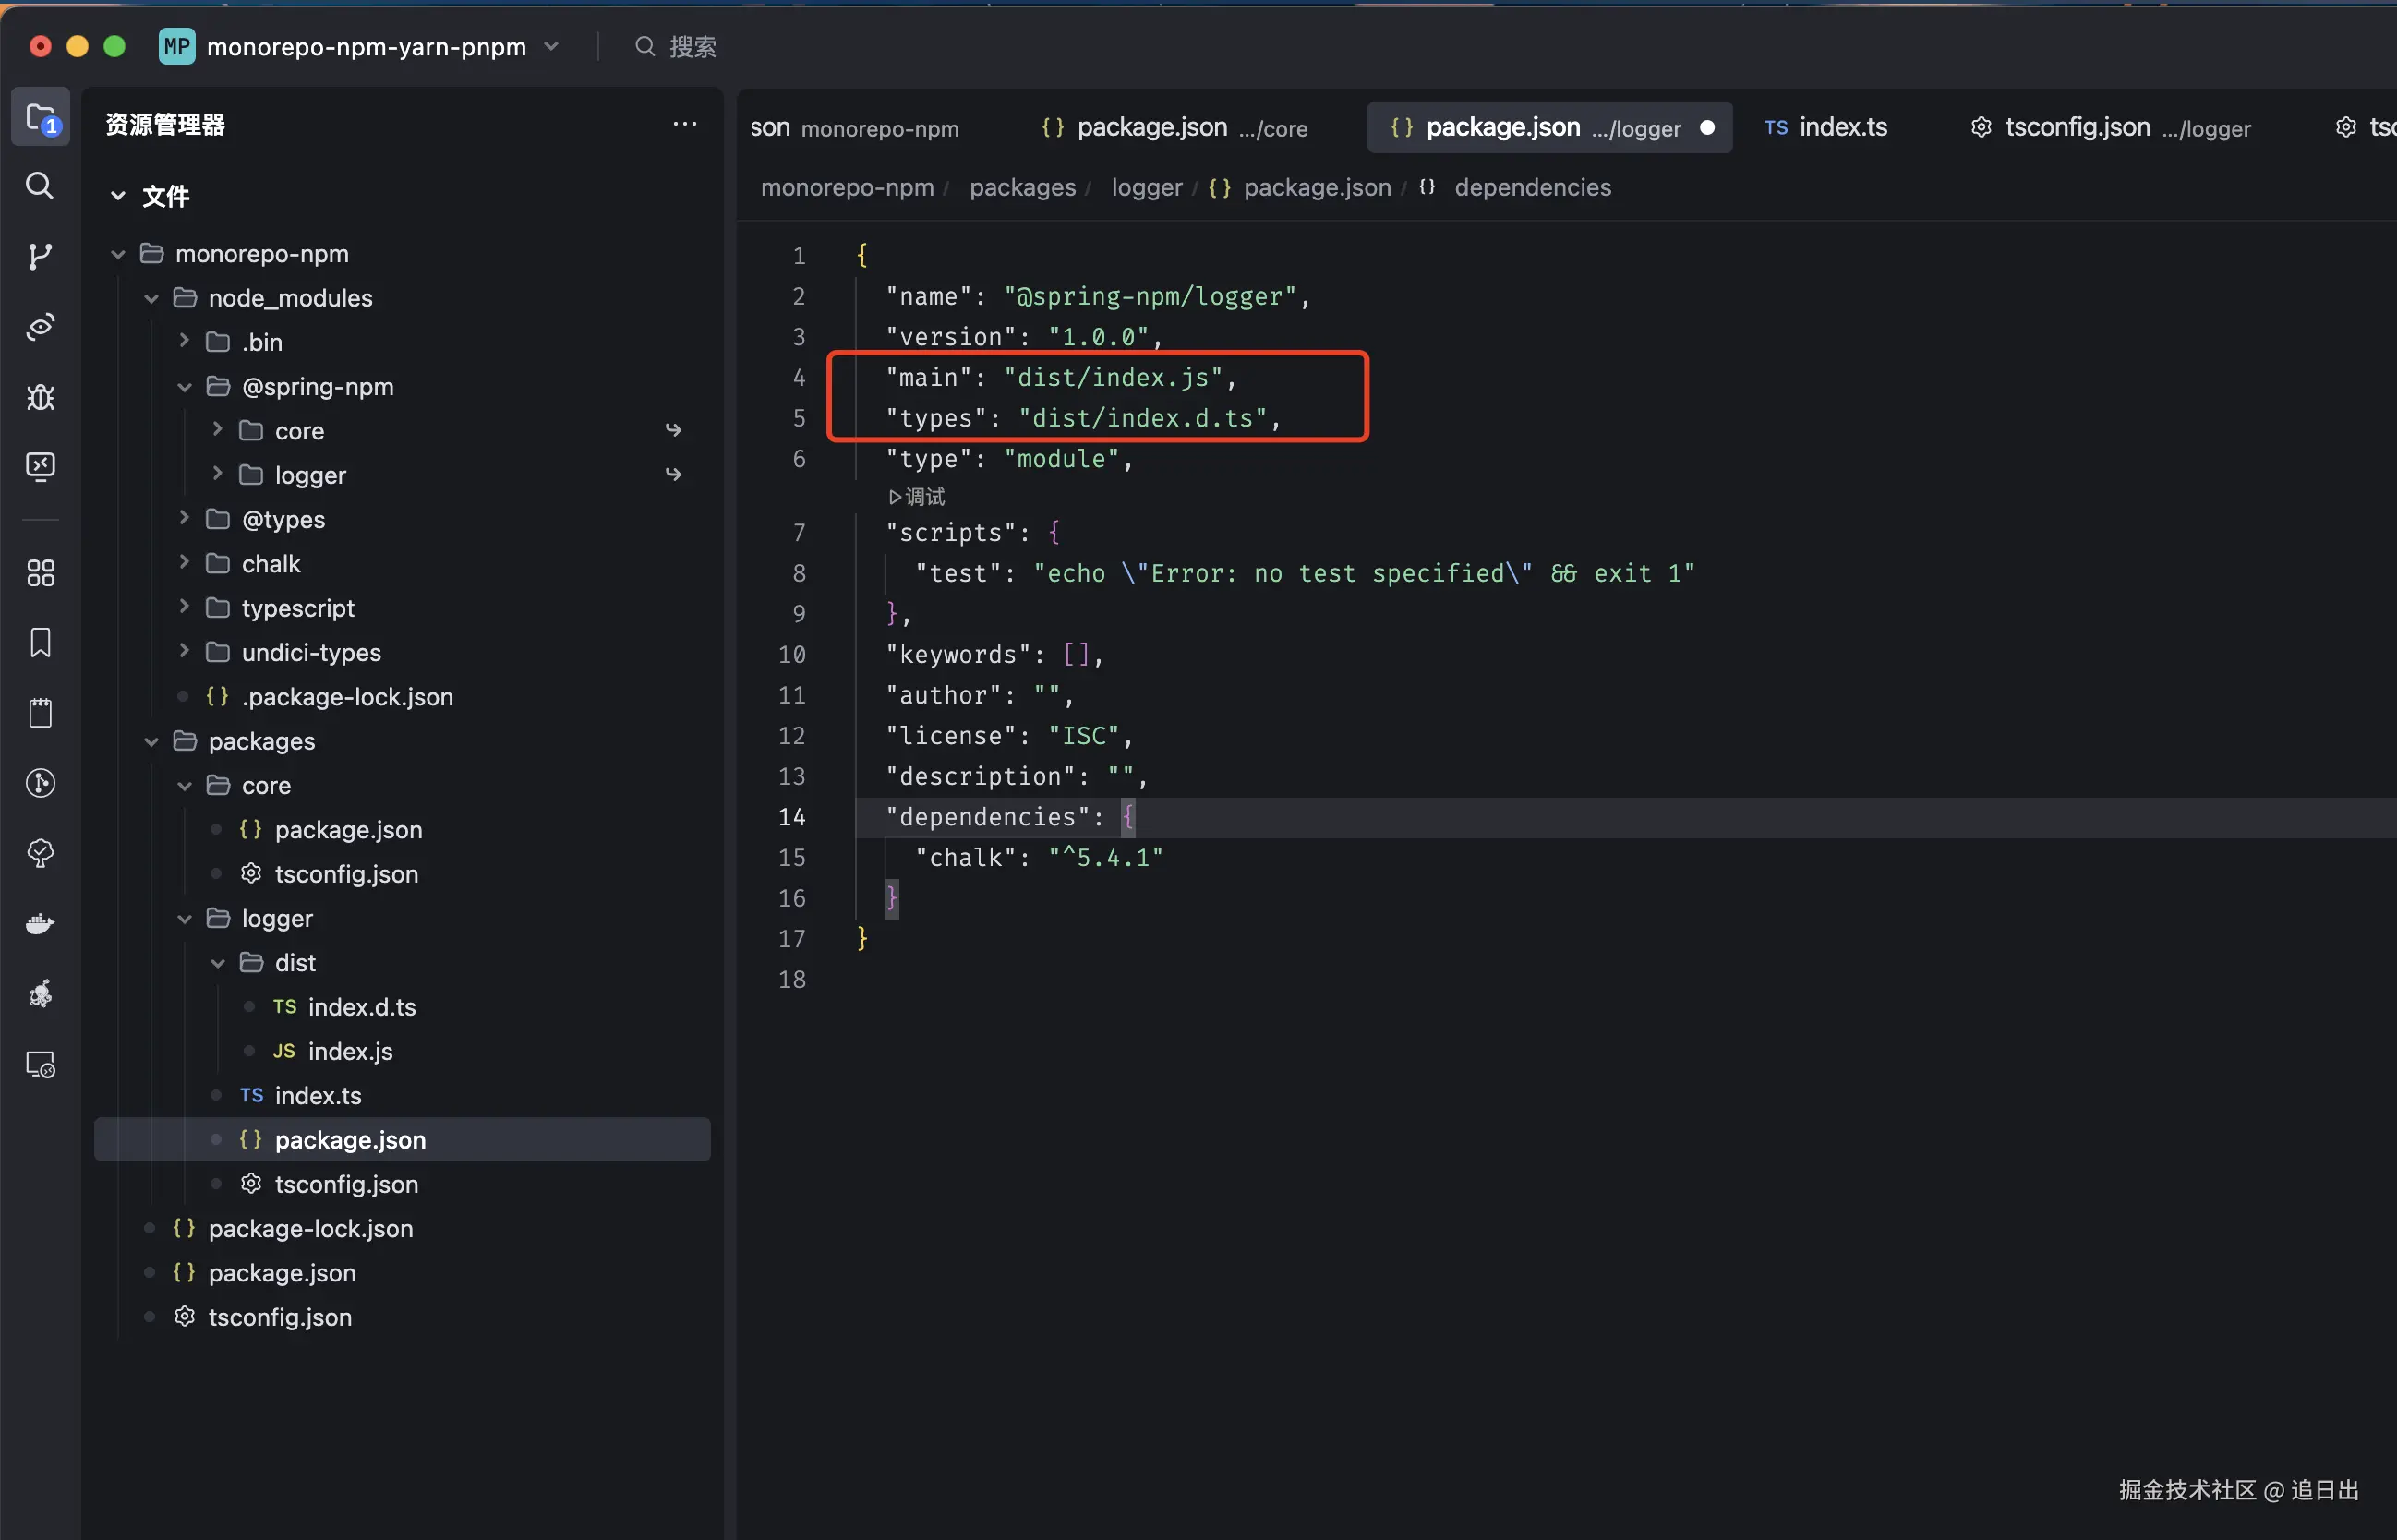Viewport: 2397px width, 1540px height.
Task: Click the Explorer files icon
Action: [x=40, y=118]
